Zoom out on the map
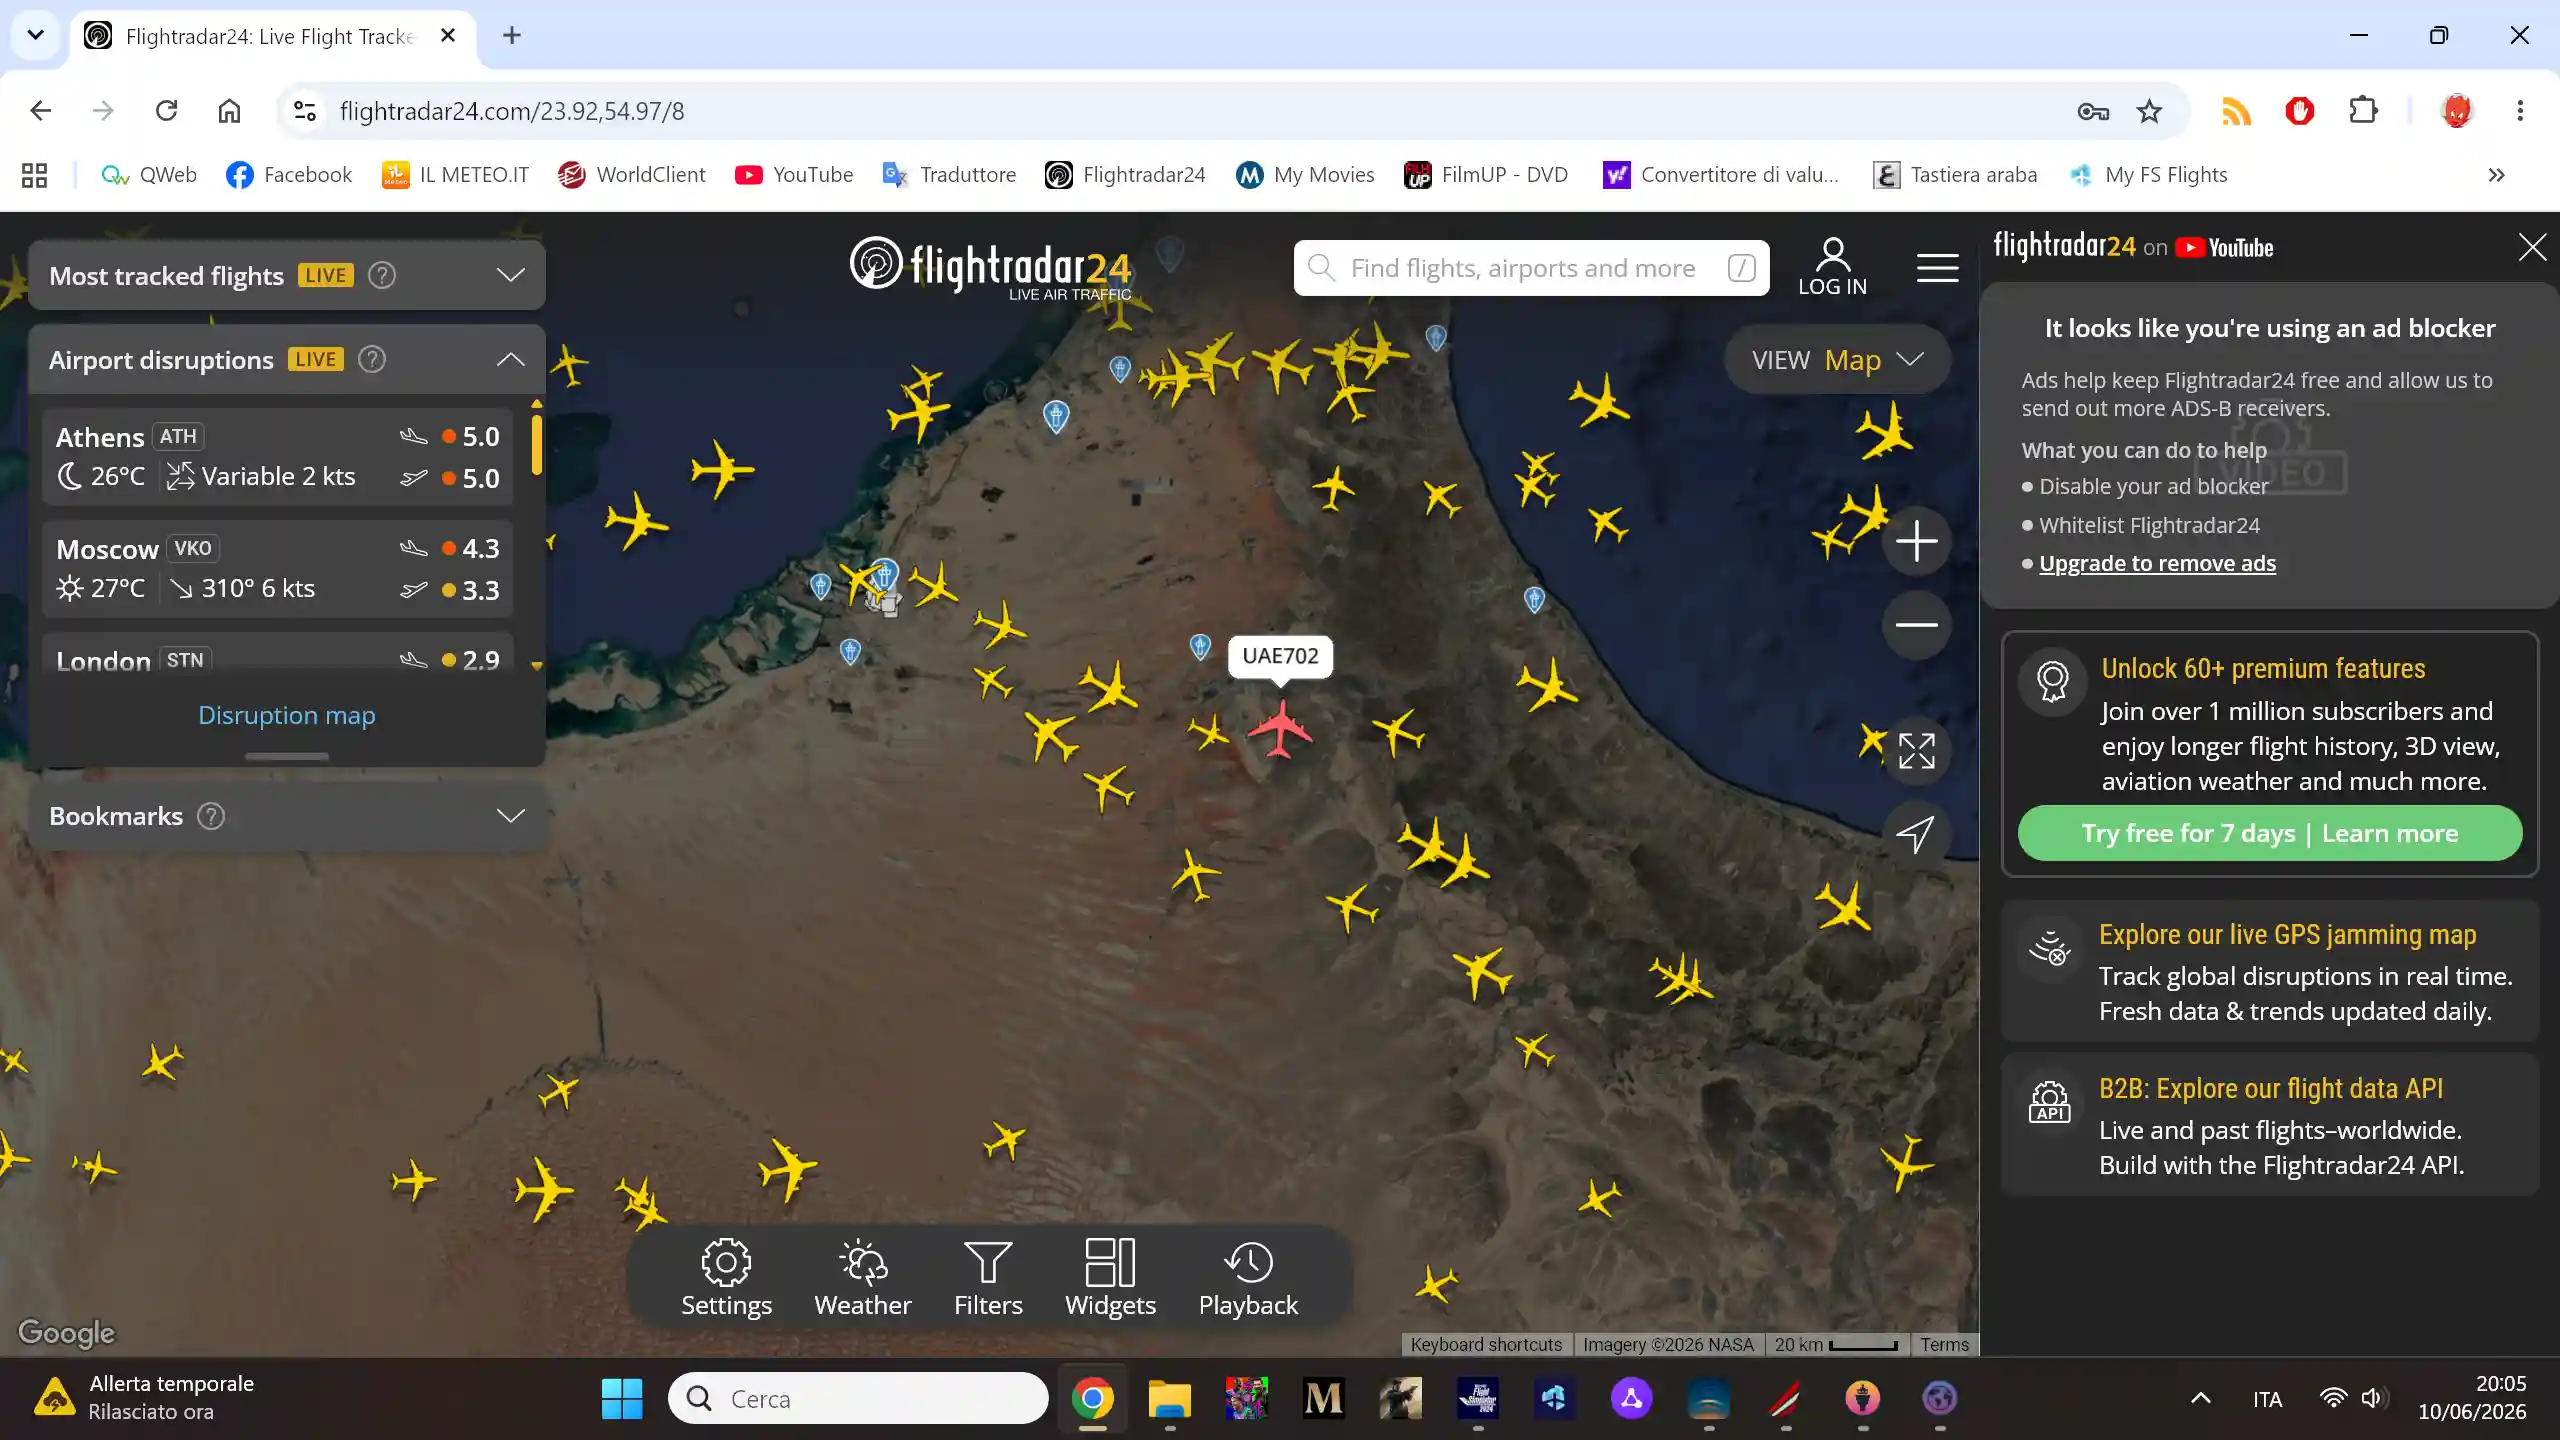 pyautogui.click(x=1916, y=625)
